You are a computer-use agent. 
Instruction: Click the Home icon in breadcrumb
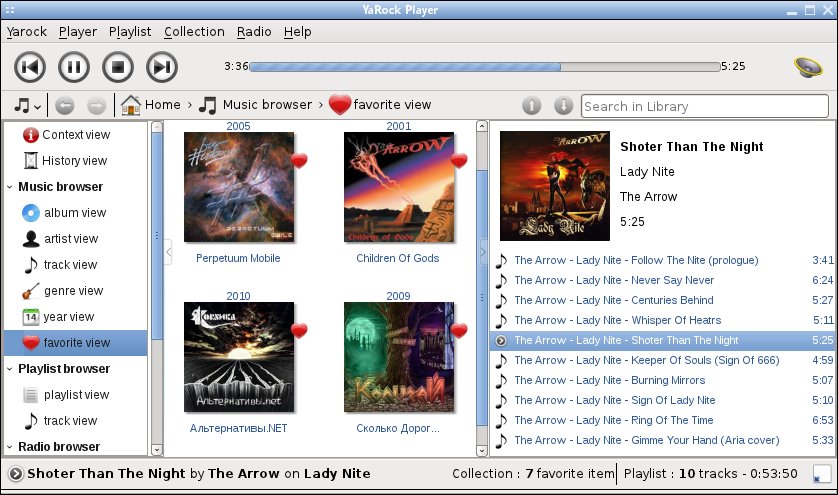pos(130,105)
